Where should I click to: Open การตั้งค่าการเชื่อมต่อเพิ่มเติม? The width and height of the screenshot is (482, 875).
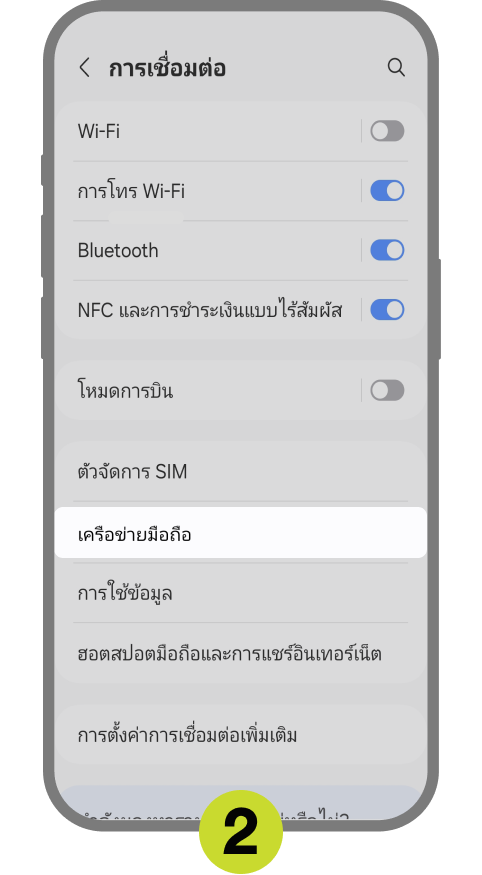240,734
